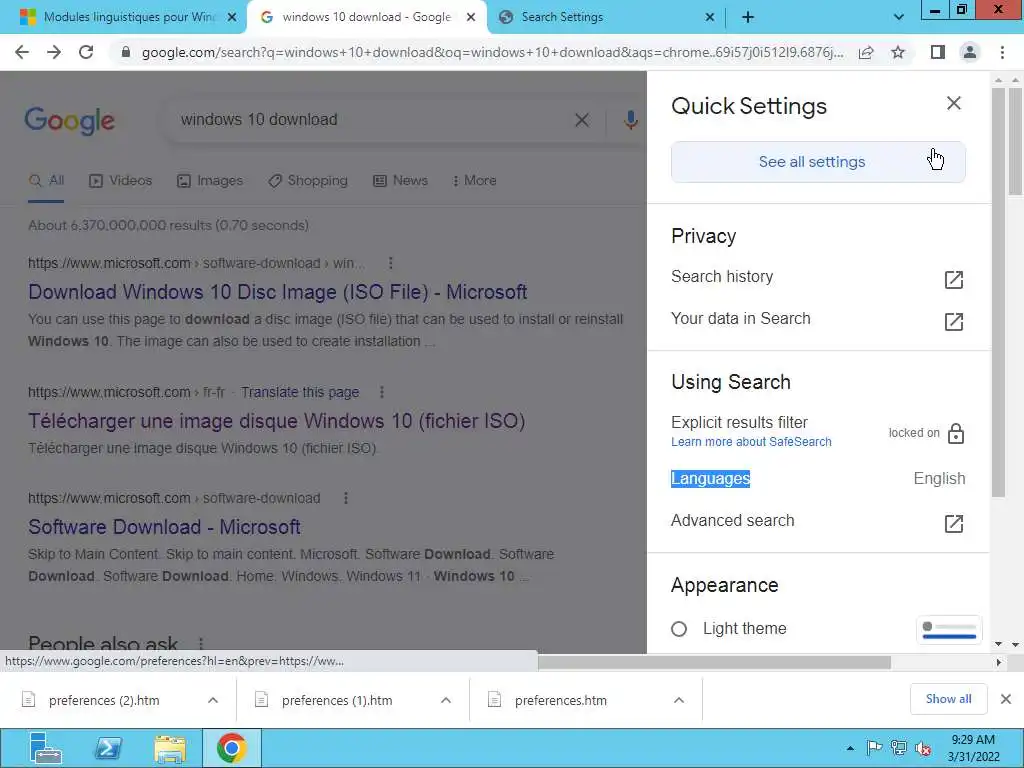Open Download Windows 10 Disc Image result
This screenshot has width=1024, height=768.
pos(278,292)
